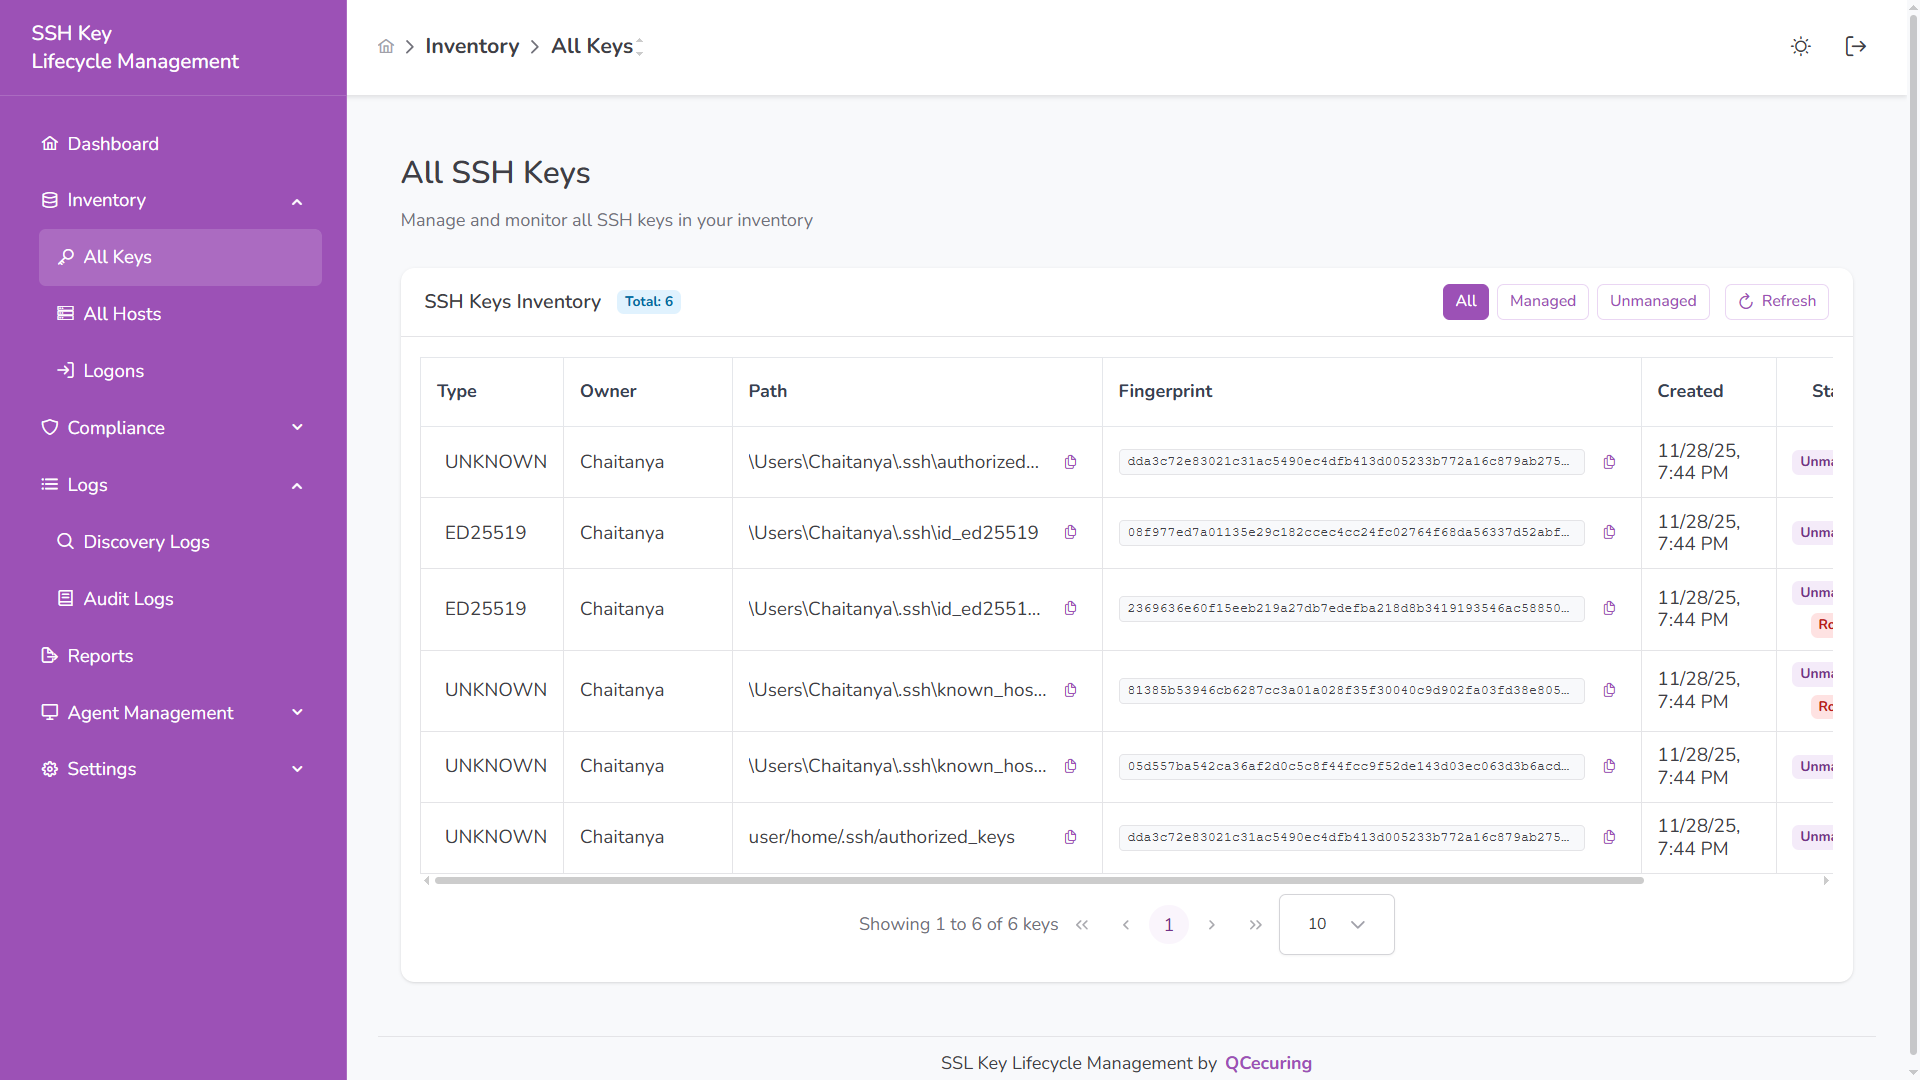
Task: Switch filter to show Managed keys only
Action: click(1542, 301)
